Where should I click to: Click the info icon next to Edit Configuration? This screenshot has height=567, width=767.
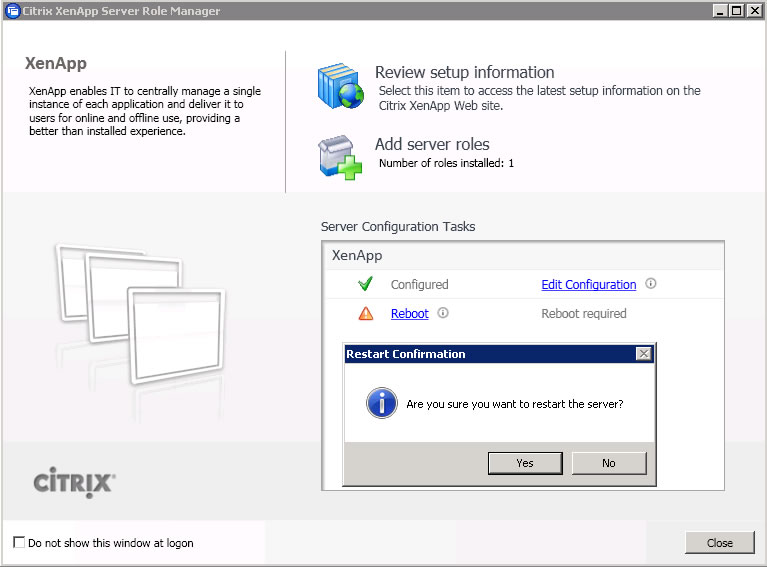(651, 284)
